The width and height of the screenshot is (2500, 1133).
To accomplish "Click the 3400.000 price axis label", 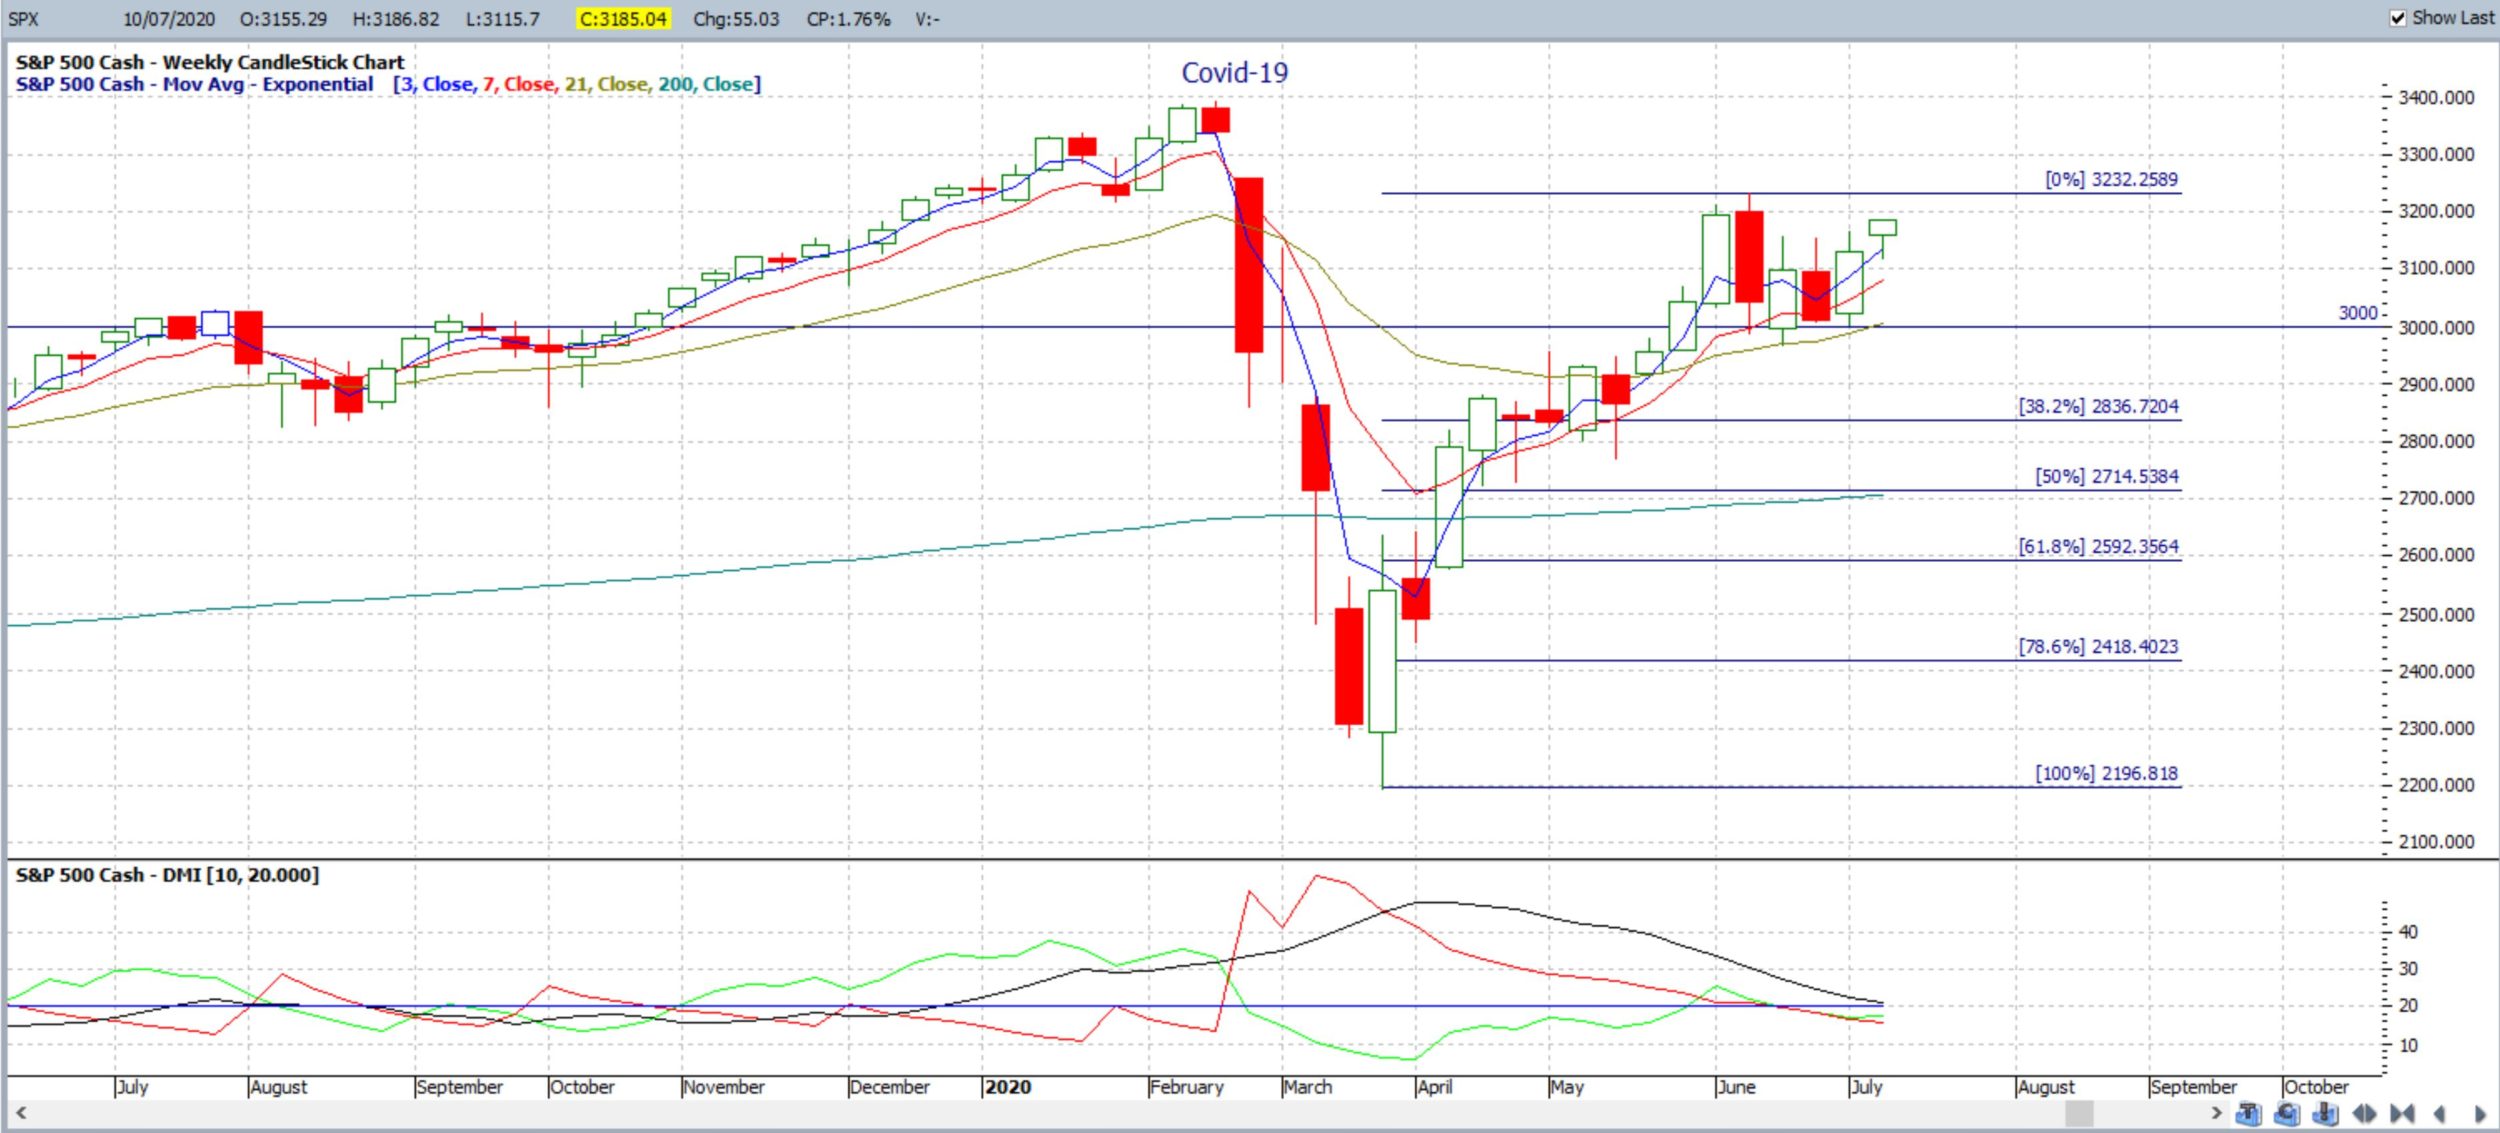I will (x=2437, y=98).
